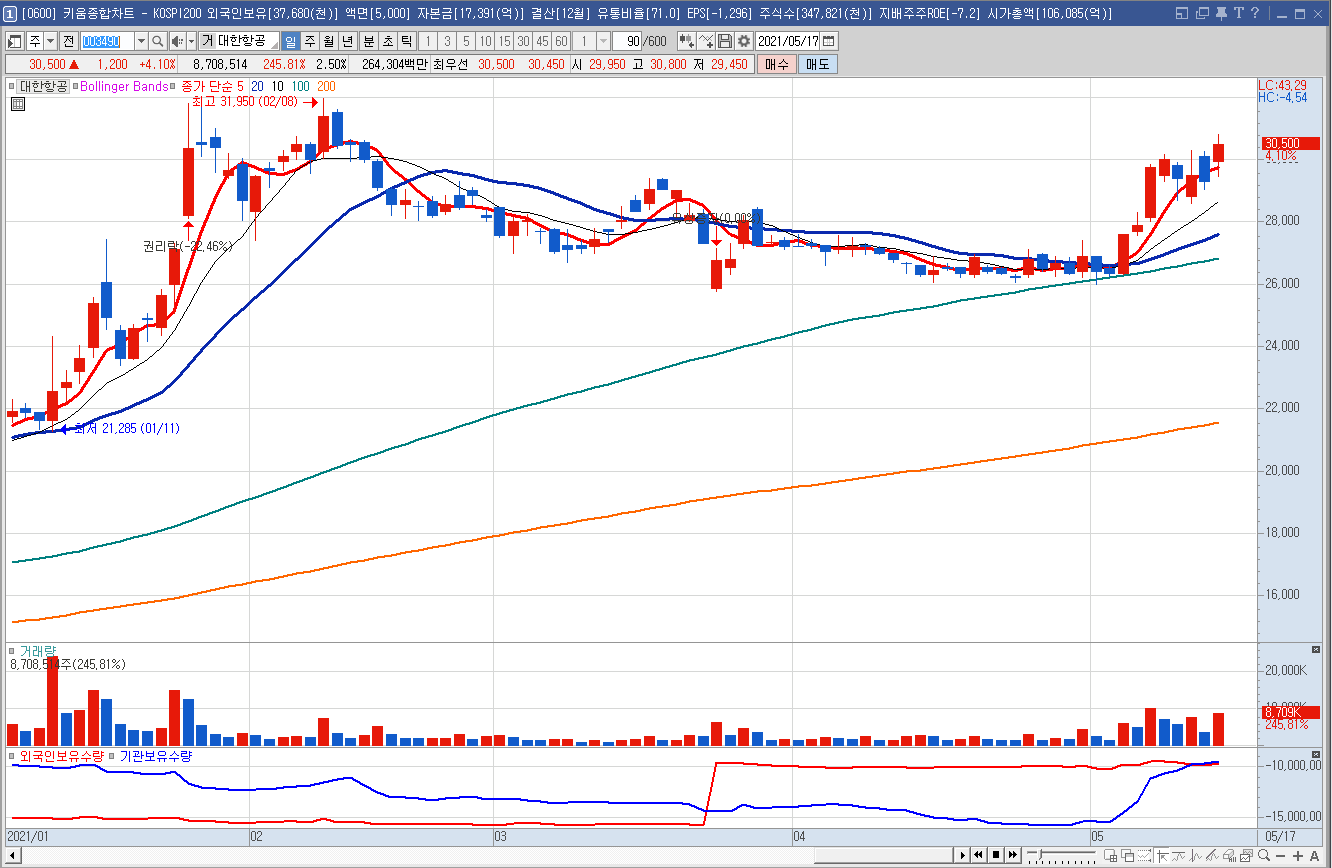Click the 매도 sell button

point(818,64)
